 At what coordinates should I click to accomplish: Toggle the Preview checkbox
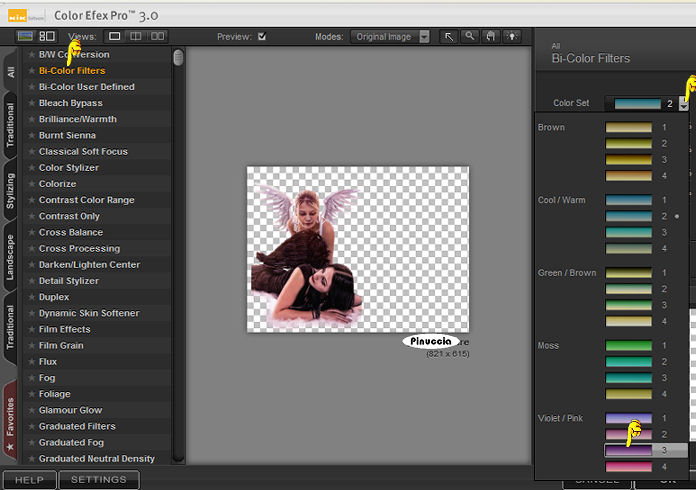pos(262,36)
